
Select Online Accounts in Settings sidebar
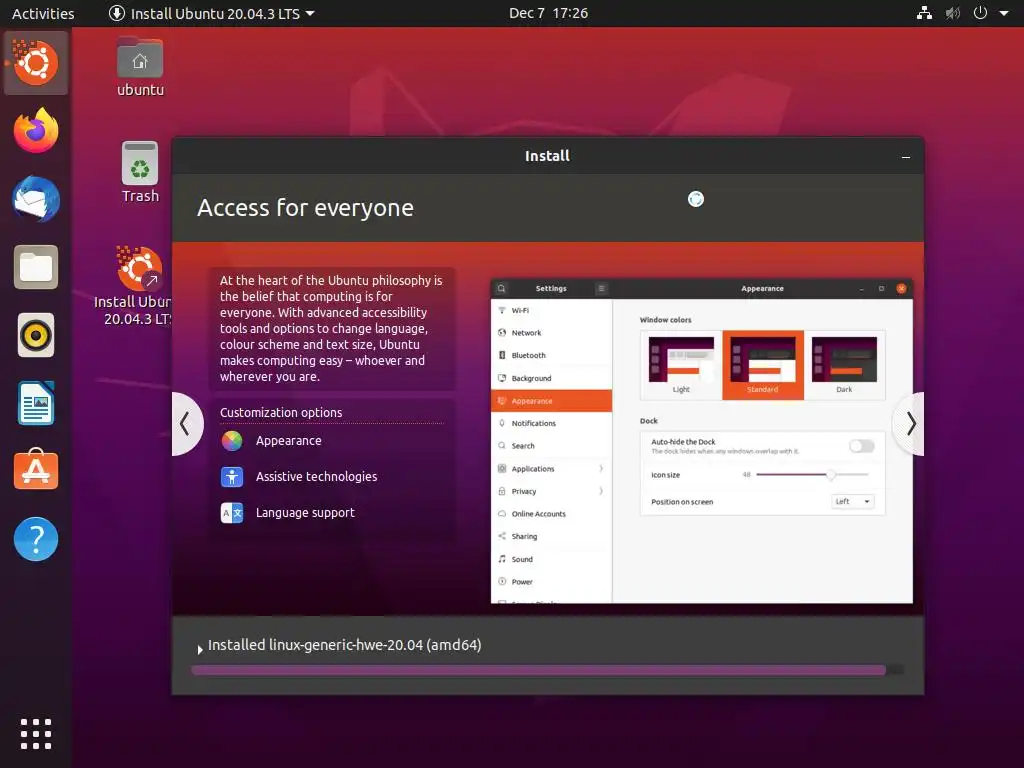(x=551, y=514)
